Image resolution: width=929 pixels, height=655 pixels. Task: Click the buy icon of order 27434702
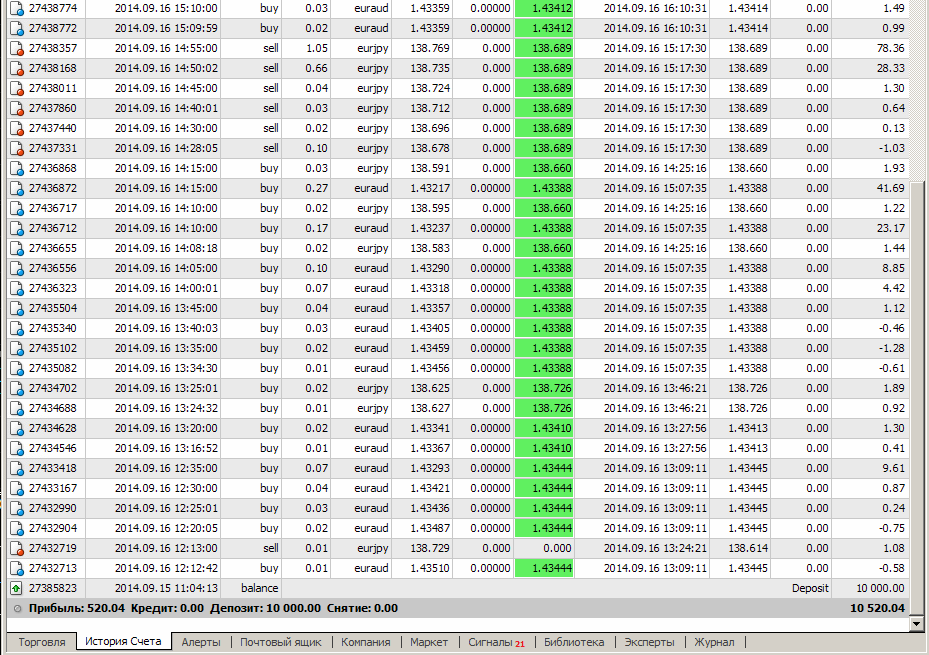point(17,389)
